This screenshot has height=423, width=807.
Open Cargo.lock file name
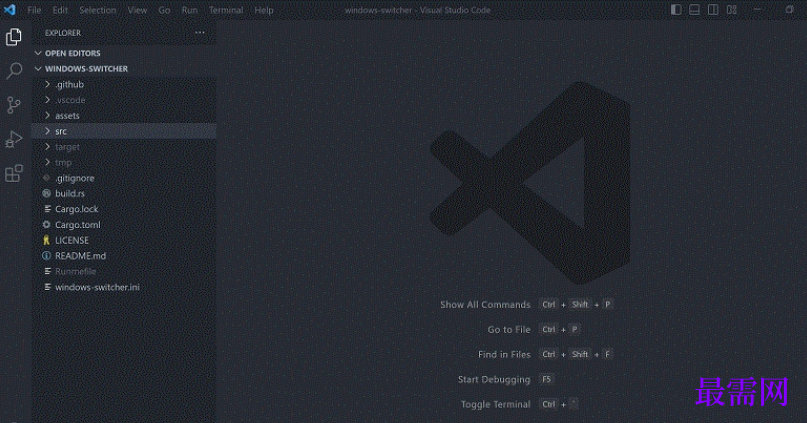[x=77, y=209]
